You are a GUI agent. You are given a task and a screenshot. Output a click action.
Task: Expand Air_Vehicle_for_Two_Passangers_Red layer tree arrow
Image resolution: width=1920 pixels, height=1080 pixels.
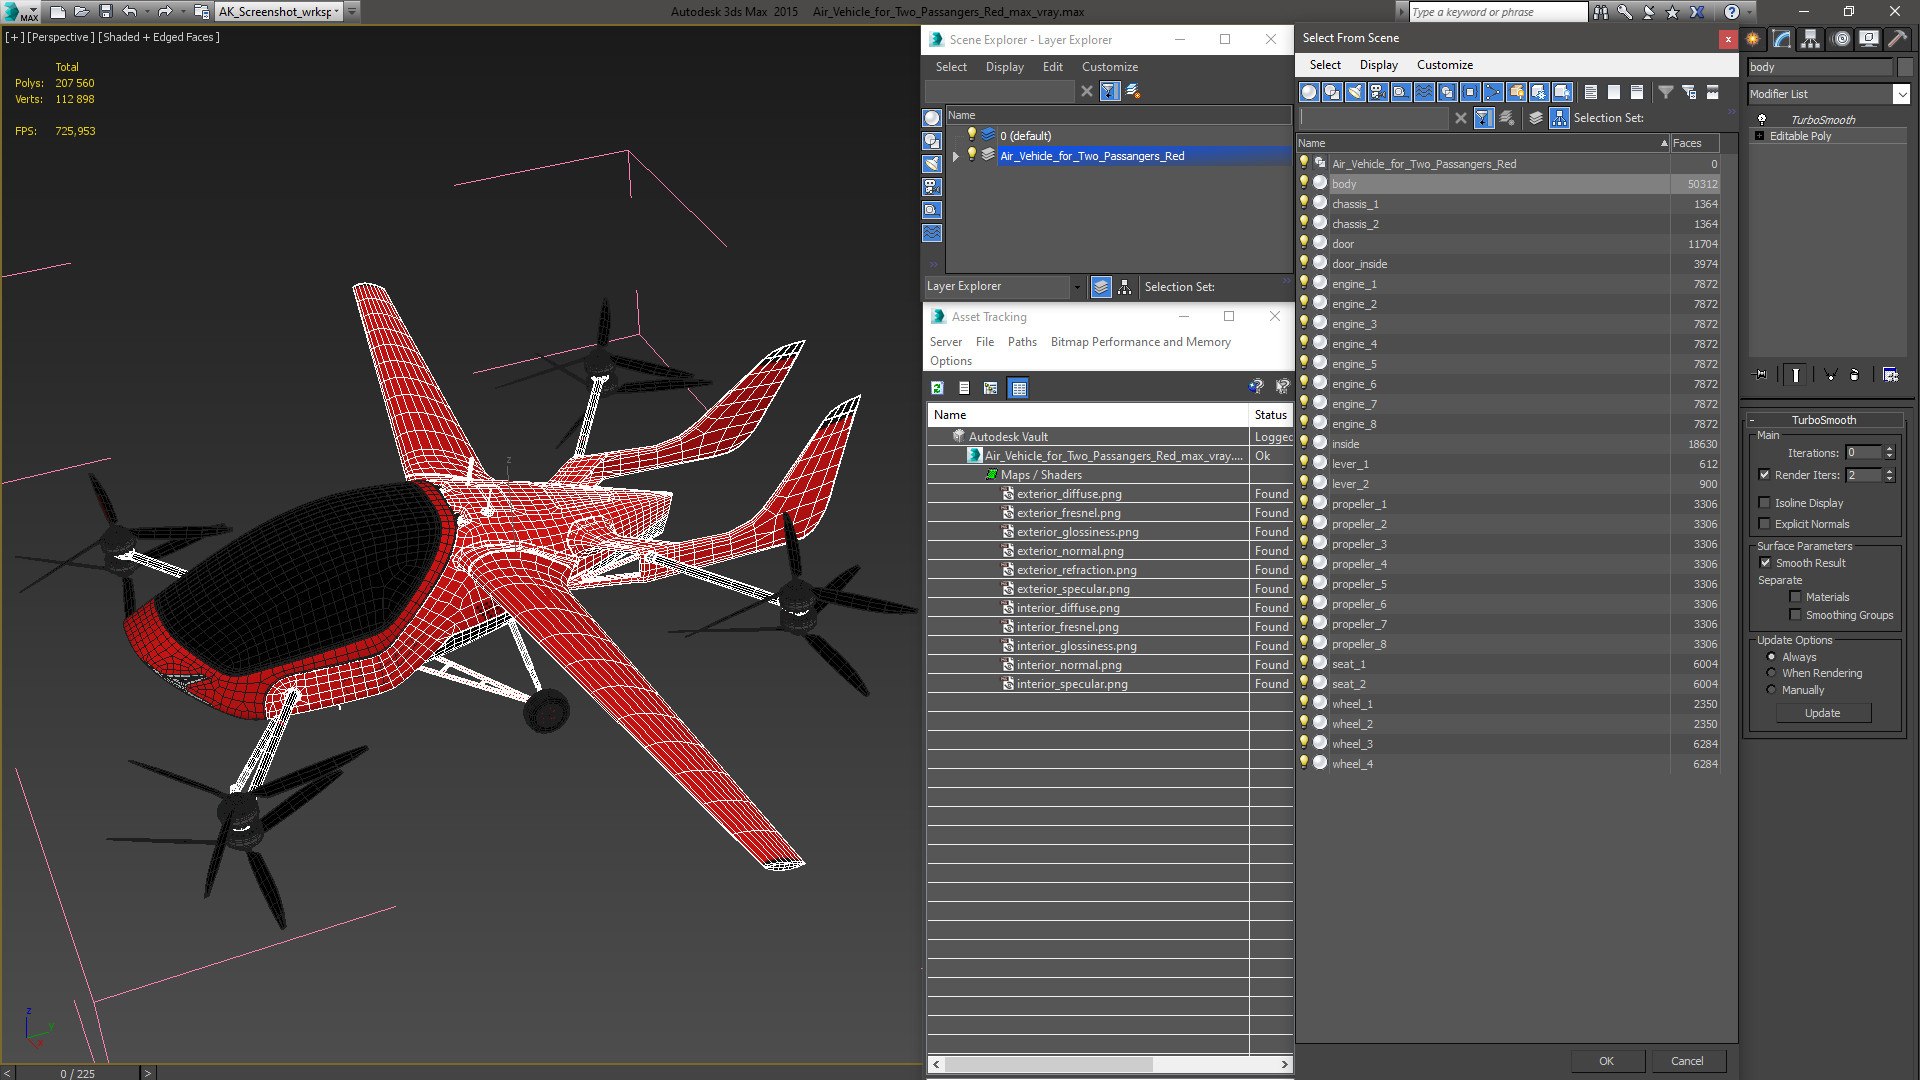(x=956, y=156)
